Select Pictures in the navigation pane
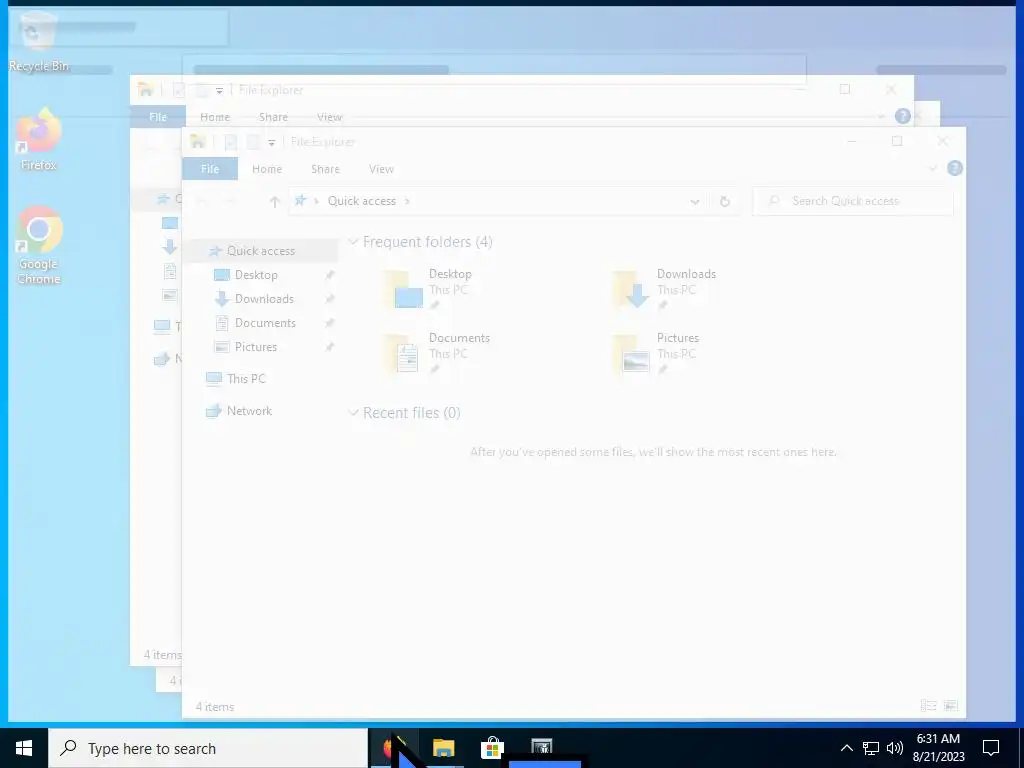The width and height of the screenshot is (1024, 768). coord(255,347)
